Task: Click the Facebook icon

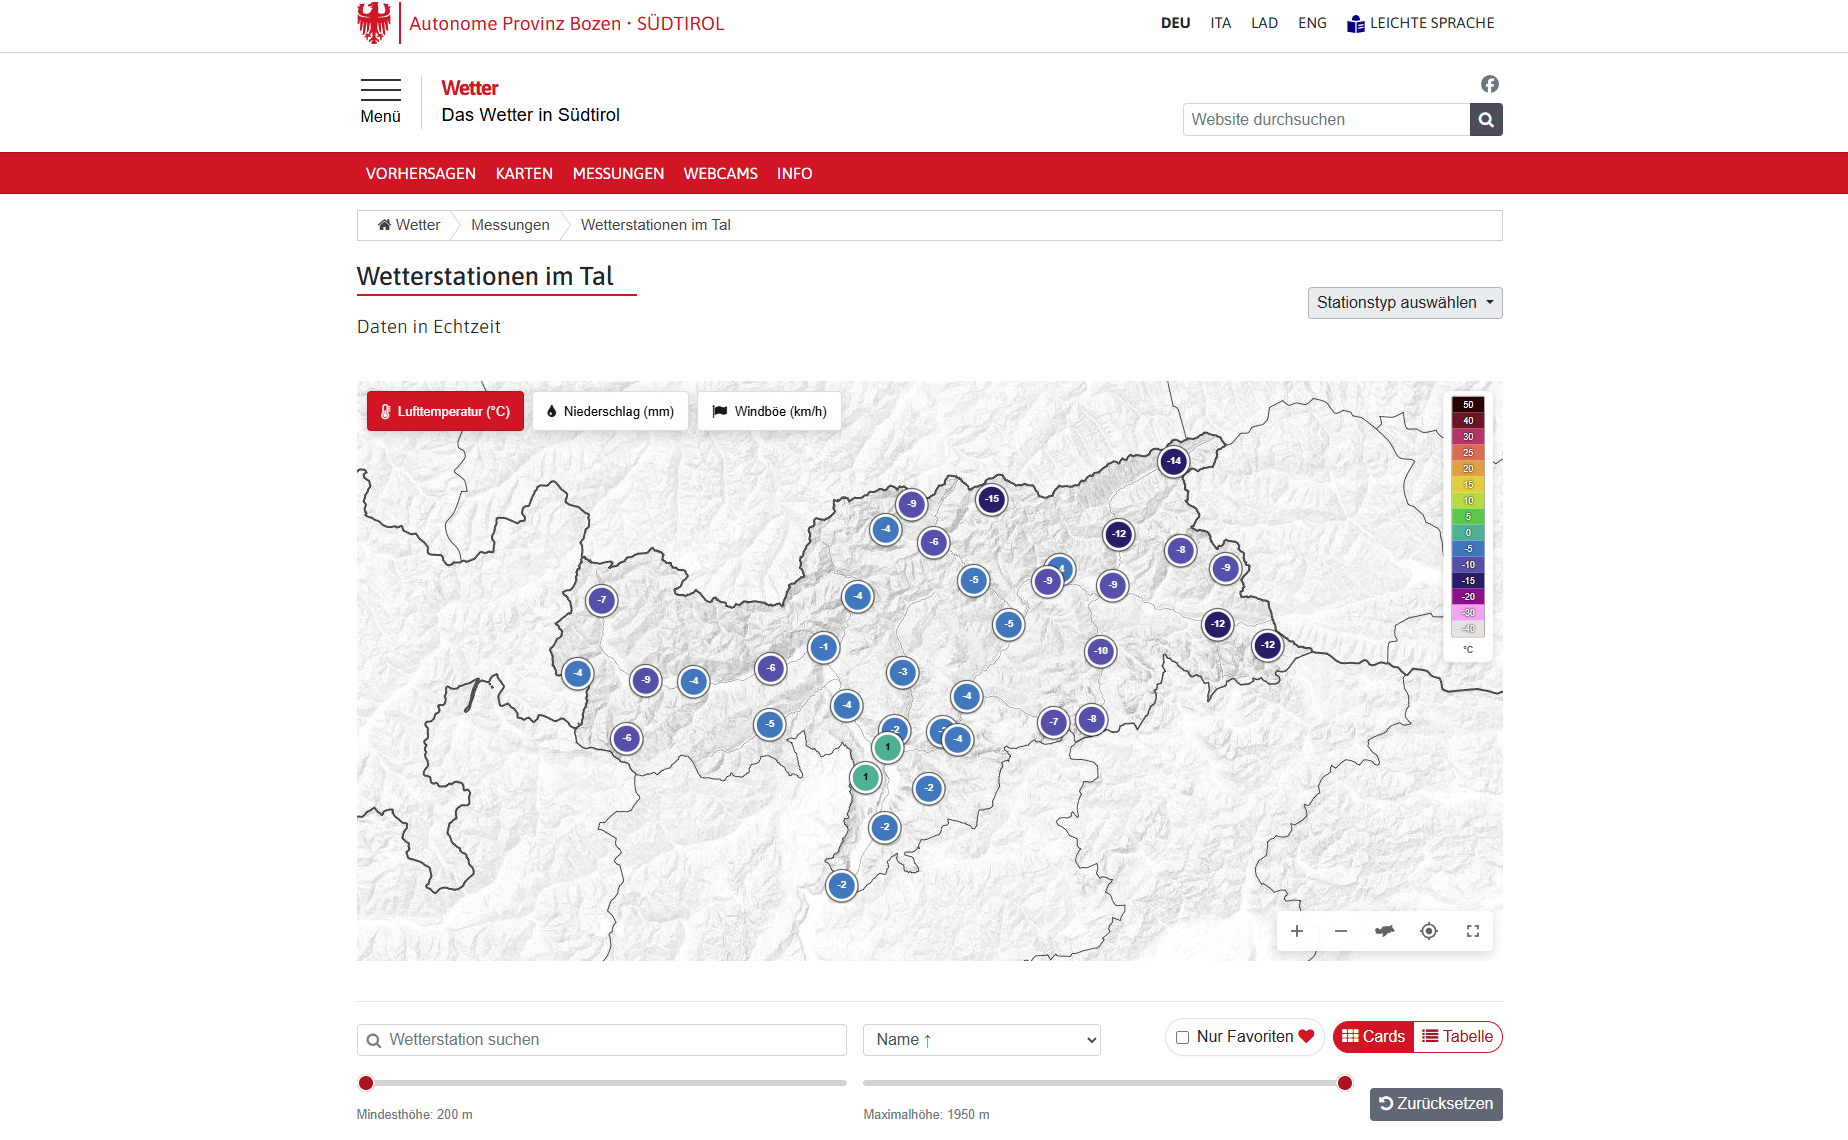Action: tap(1489, 84)
